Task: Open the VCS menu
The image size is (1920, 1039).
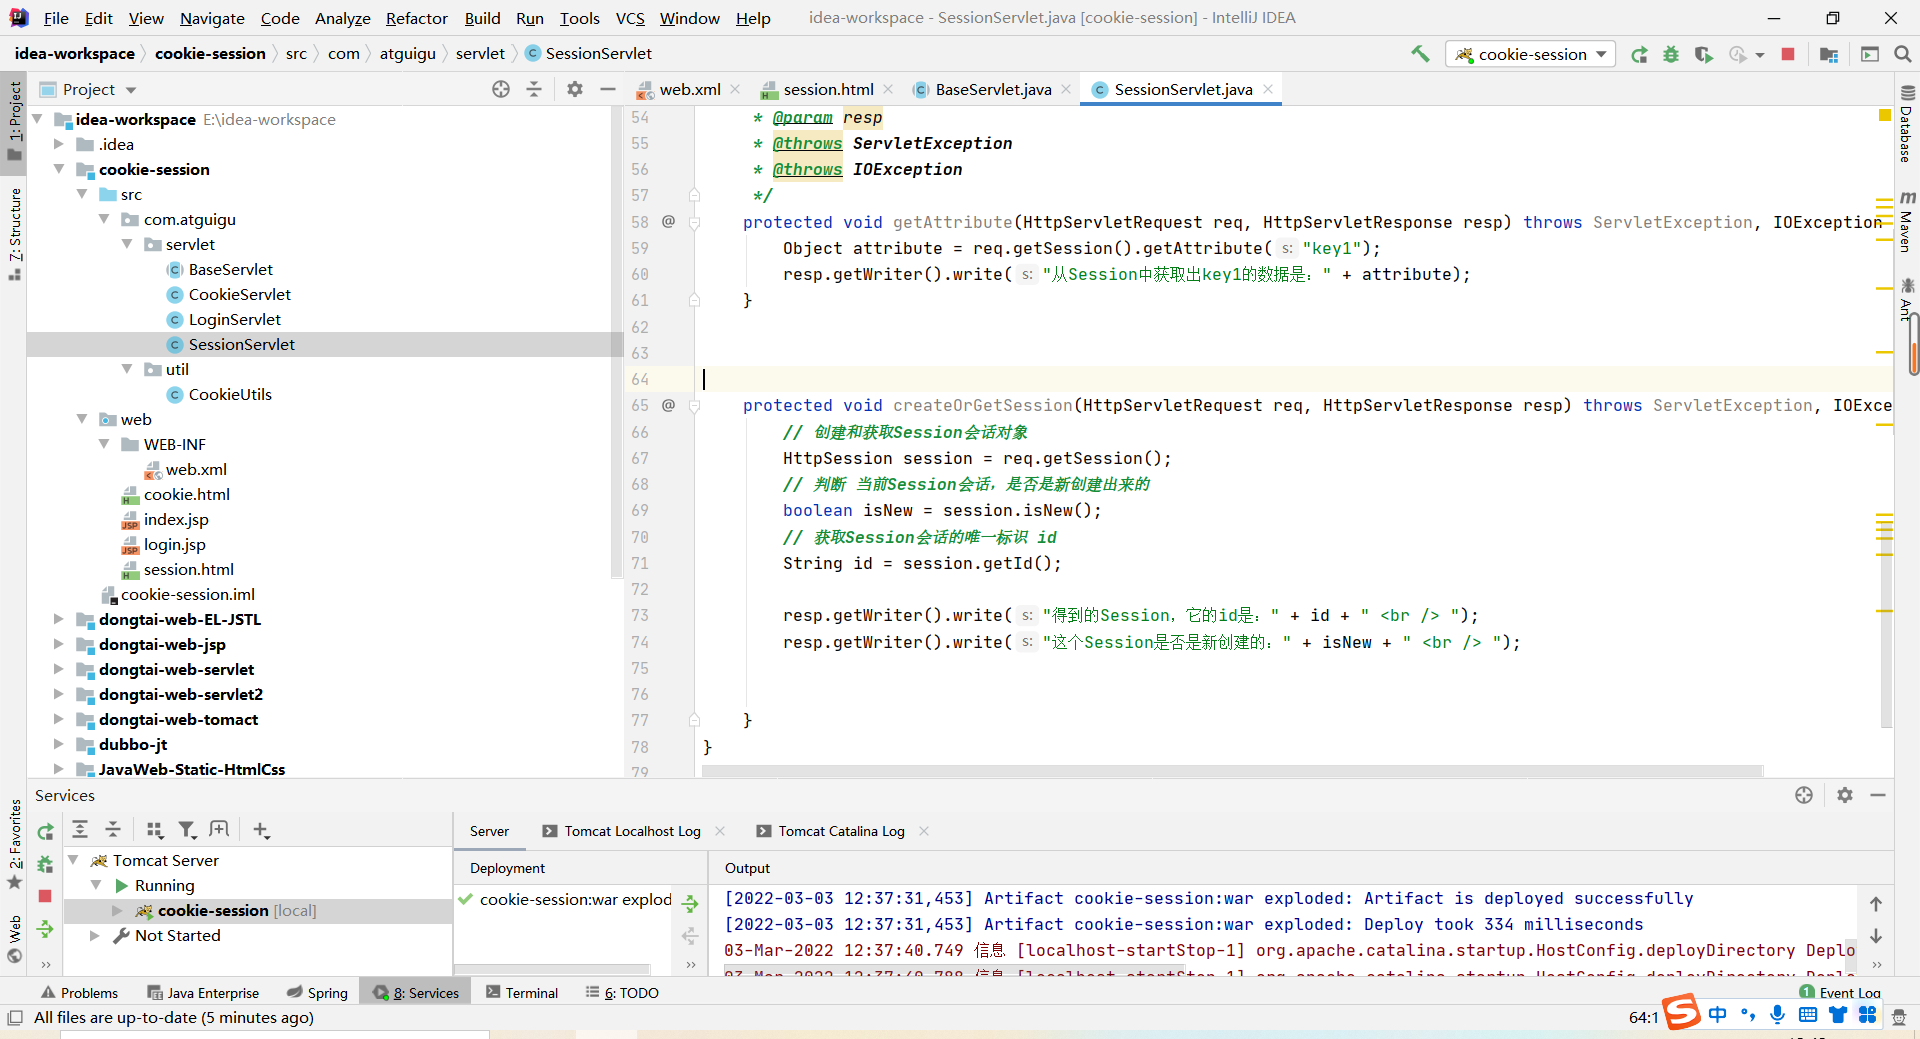Action: [x=630, y=18]
